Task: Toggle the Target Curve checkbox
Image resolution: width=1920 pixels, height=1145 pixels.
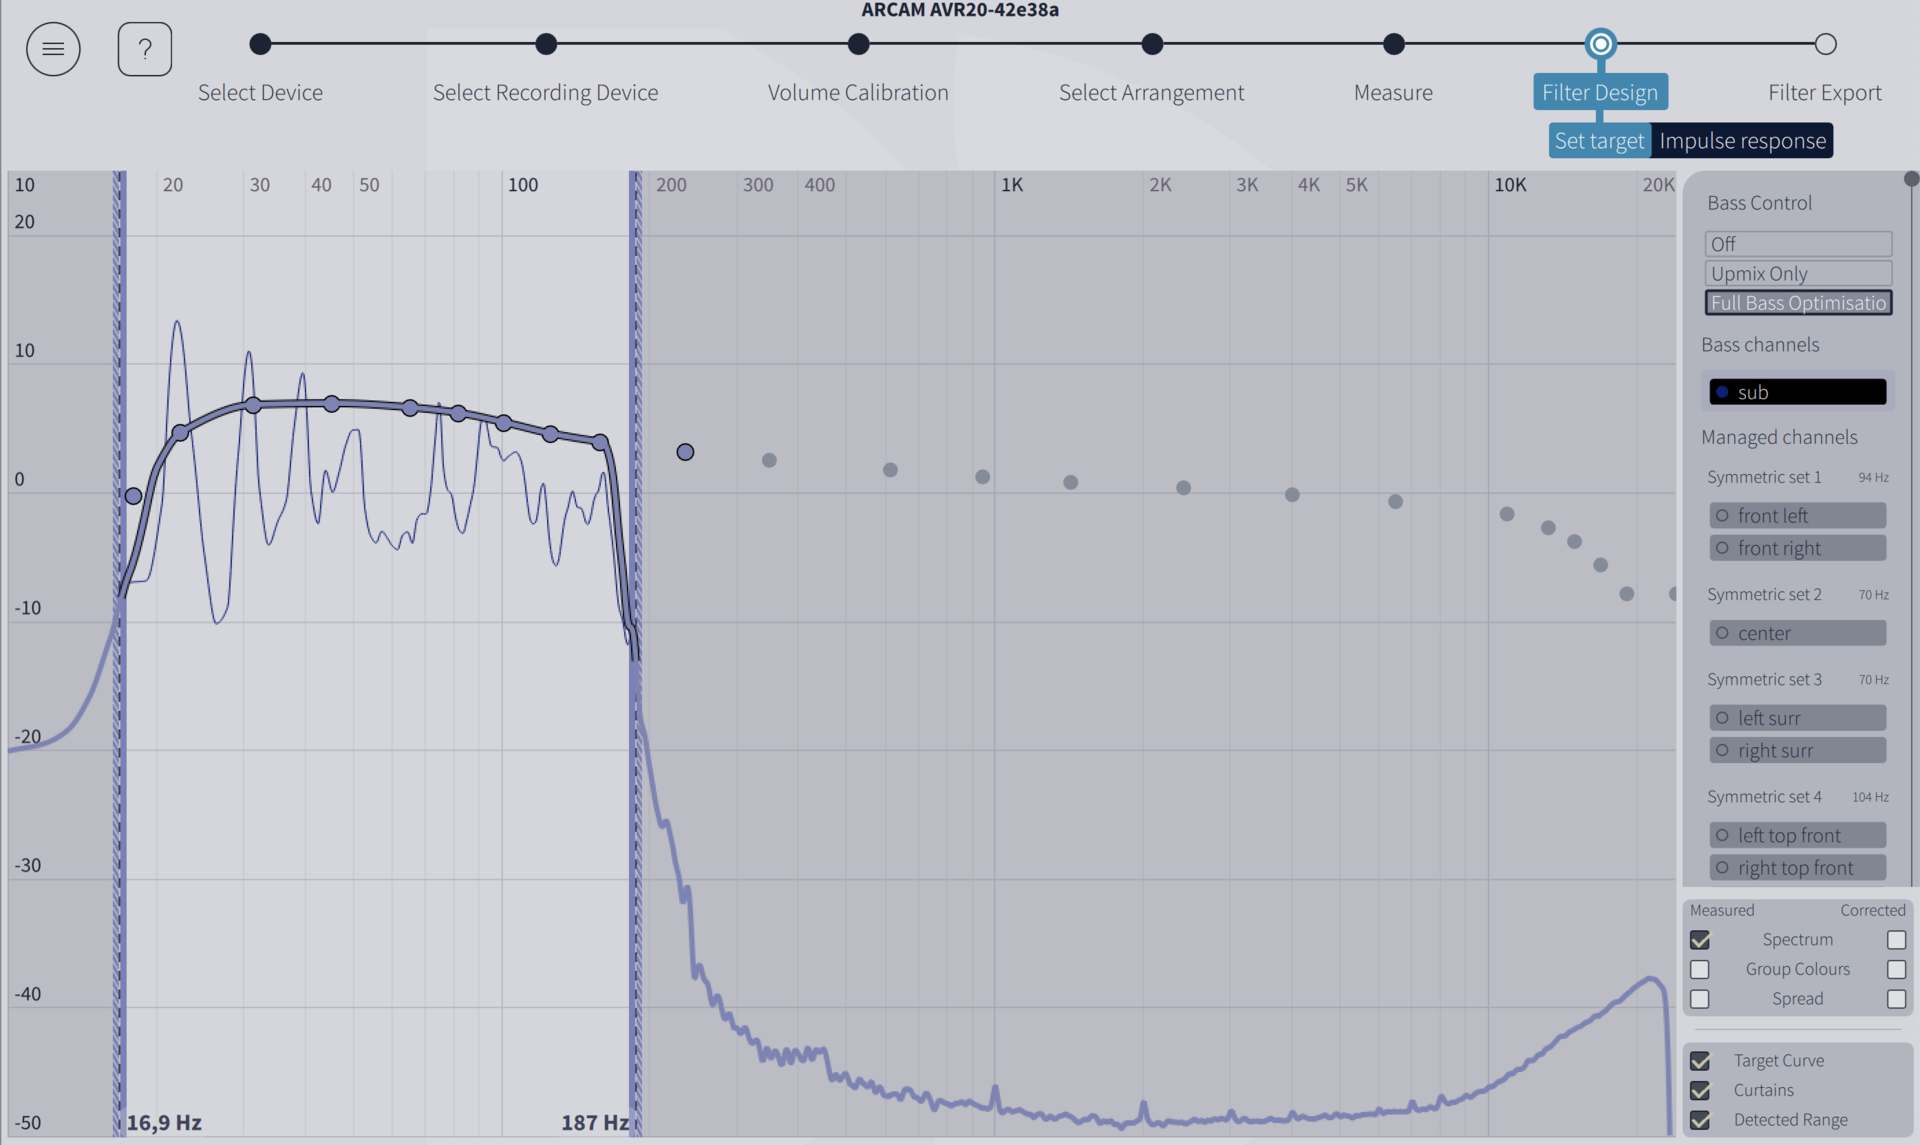Action: (1700, 1061)
